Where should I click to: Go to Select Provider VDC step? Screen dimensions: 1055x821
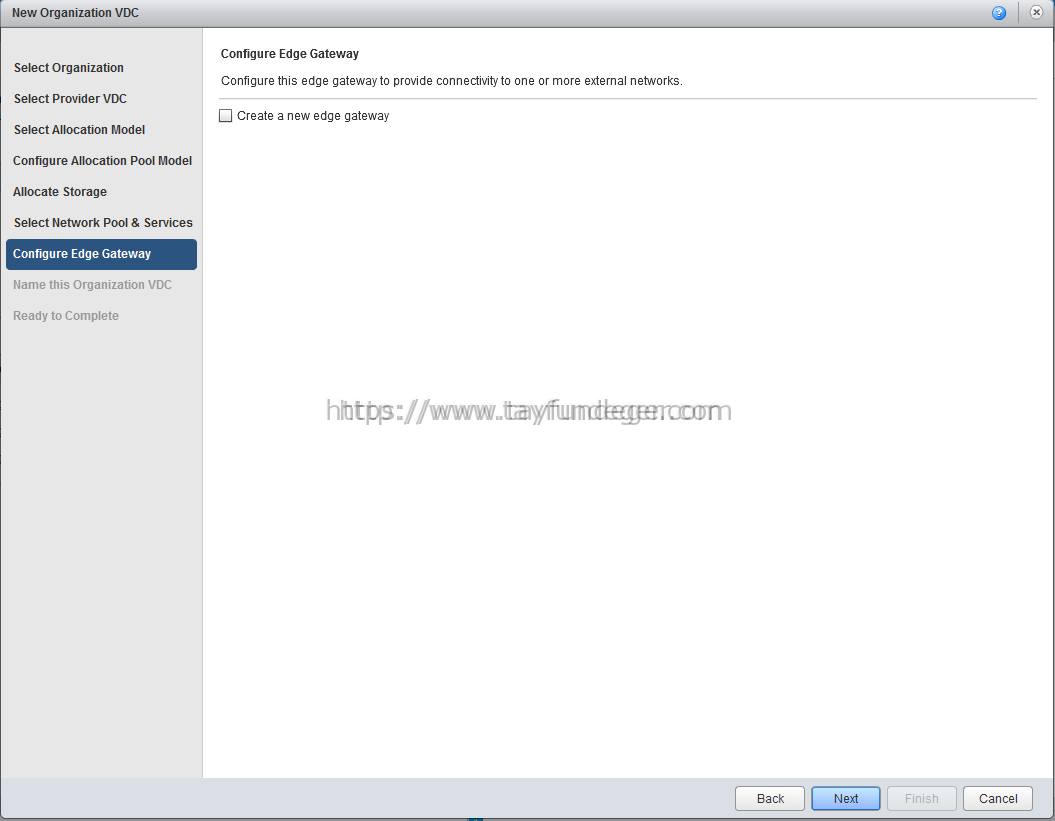click(70, 99)
